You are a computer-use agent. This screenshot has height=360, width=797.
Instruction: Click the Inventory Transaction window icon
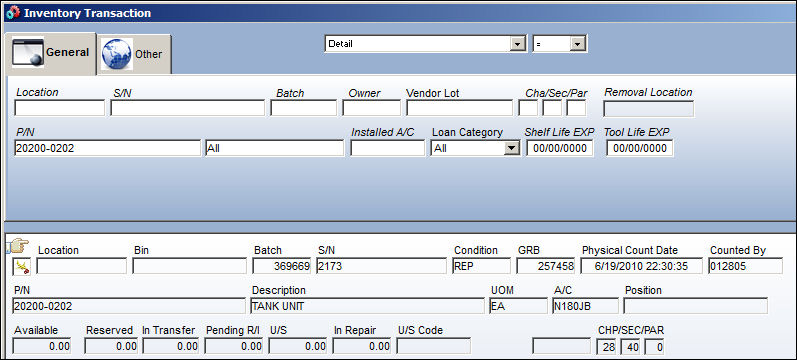click(13, 13)
